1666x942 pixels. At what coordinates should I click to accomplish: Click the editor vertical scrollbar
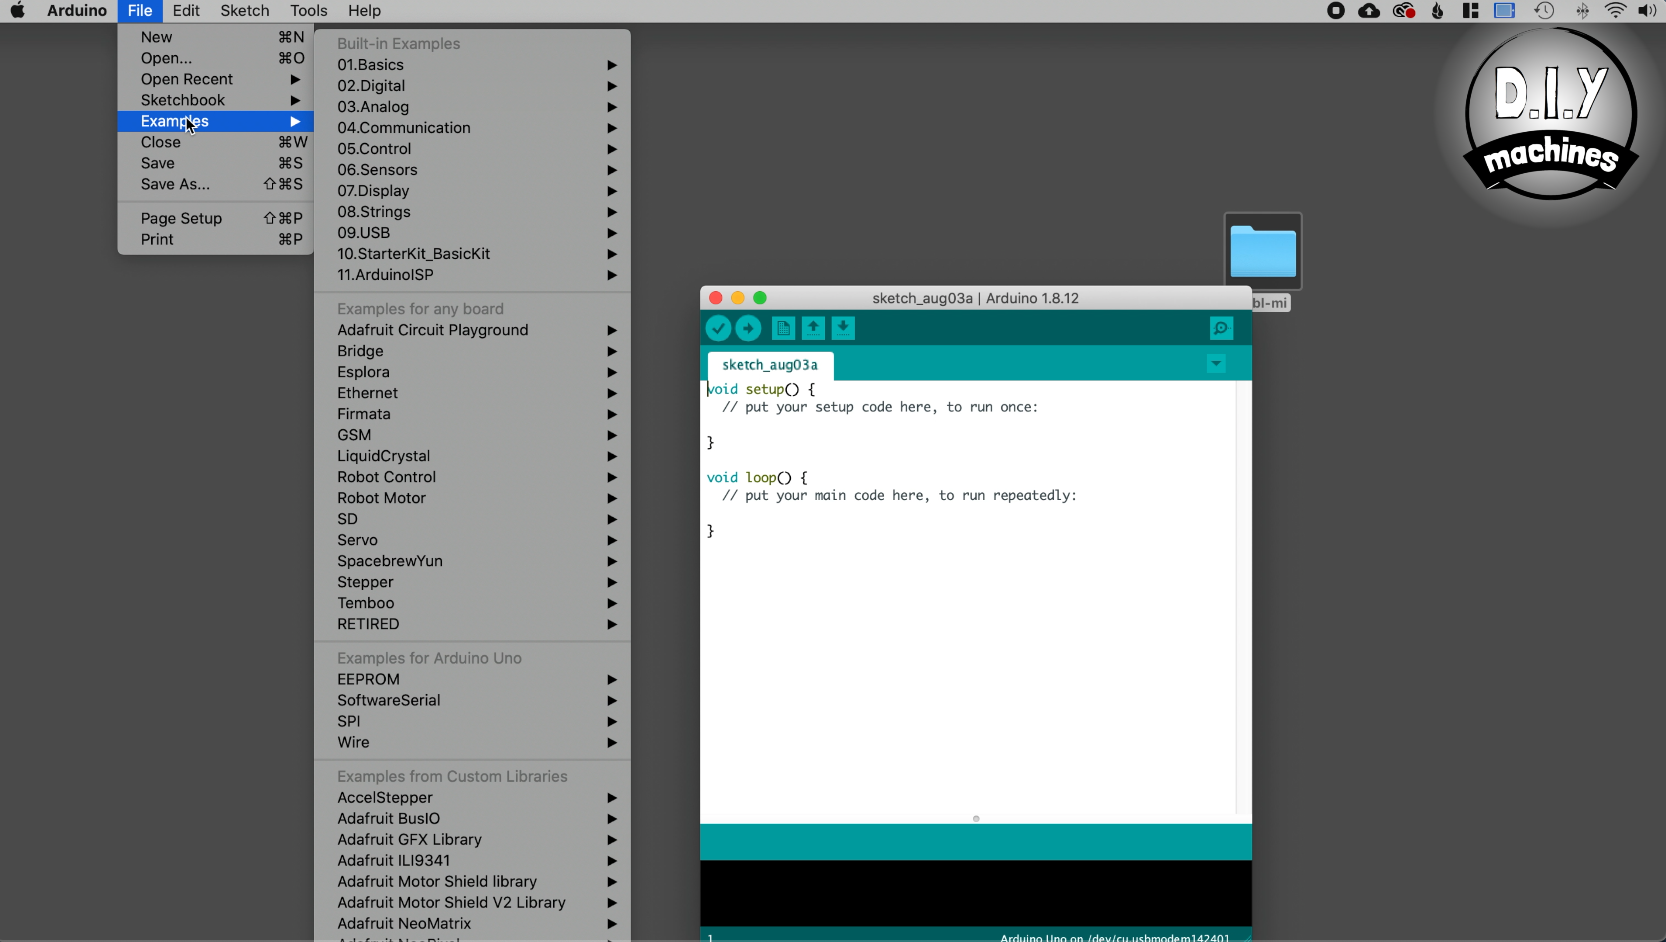click(x=1243, y=598)
